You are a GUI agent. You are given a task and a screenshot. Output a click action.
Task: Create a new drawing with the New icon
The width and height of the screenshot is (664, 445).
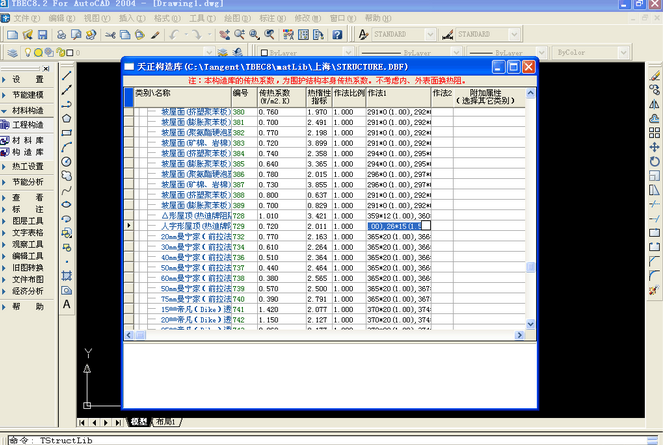tap(13, 34)
